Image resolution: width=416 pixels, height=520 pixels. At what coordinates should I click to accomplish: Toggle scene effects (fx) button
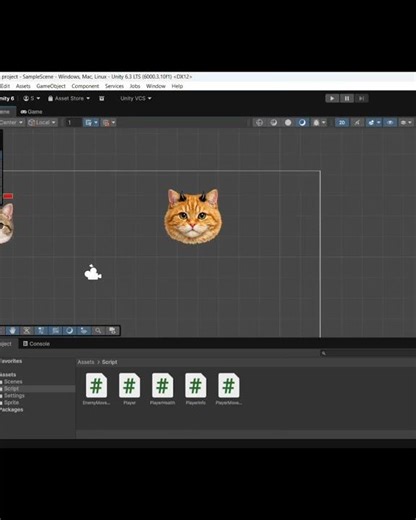pos(371,123)
